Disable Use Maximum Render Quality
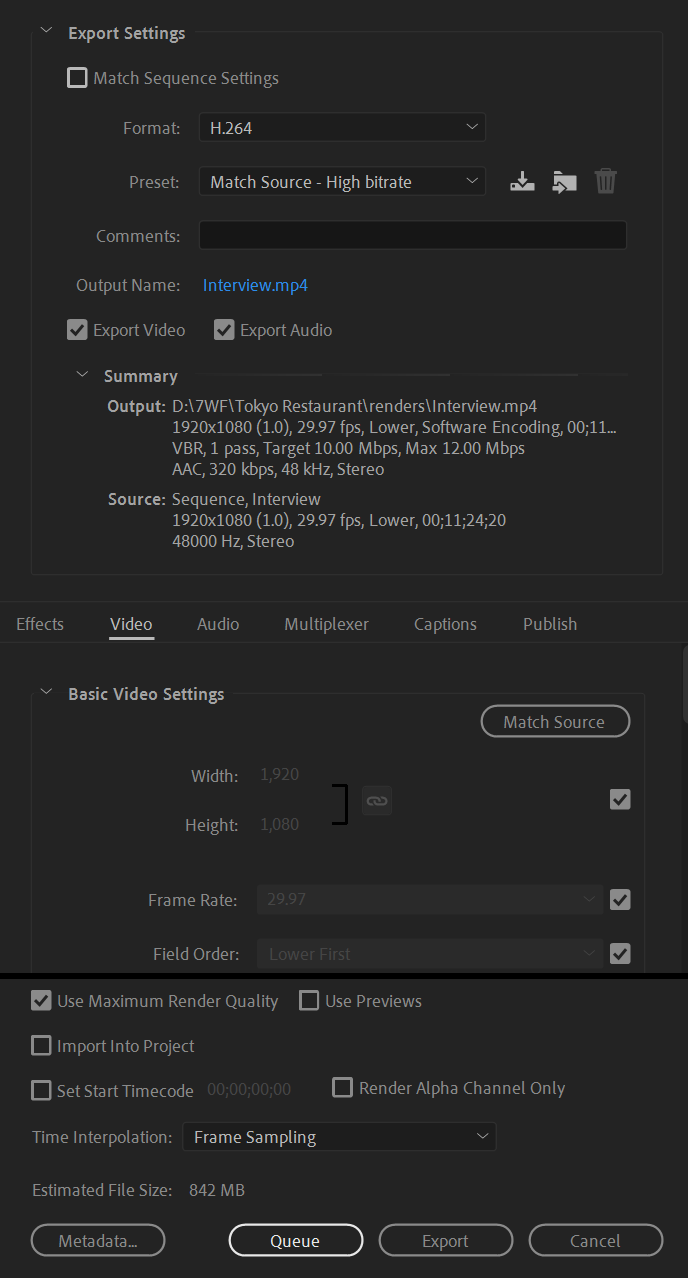The width and height of the screenshot is (688, 1278). (x=41, y=1000)
